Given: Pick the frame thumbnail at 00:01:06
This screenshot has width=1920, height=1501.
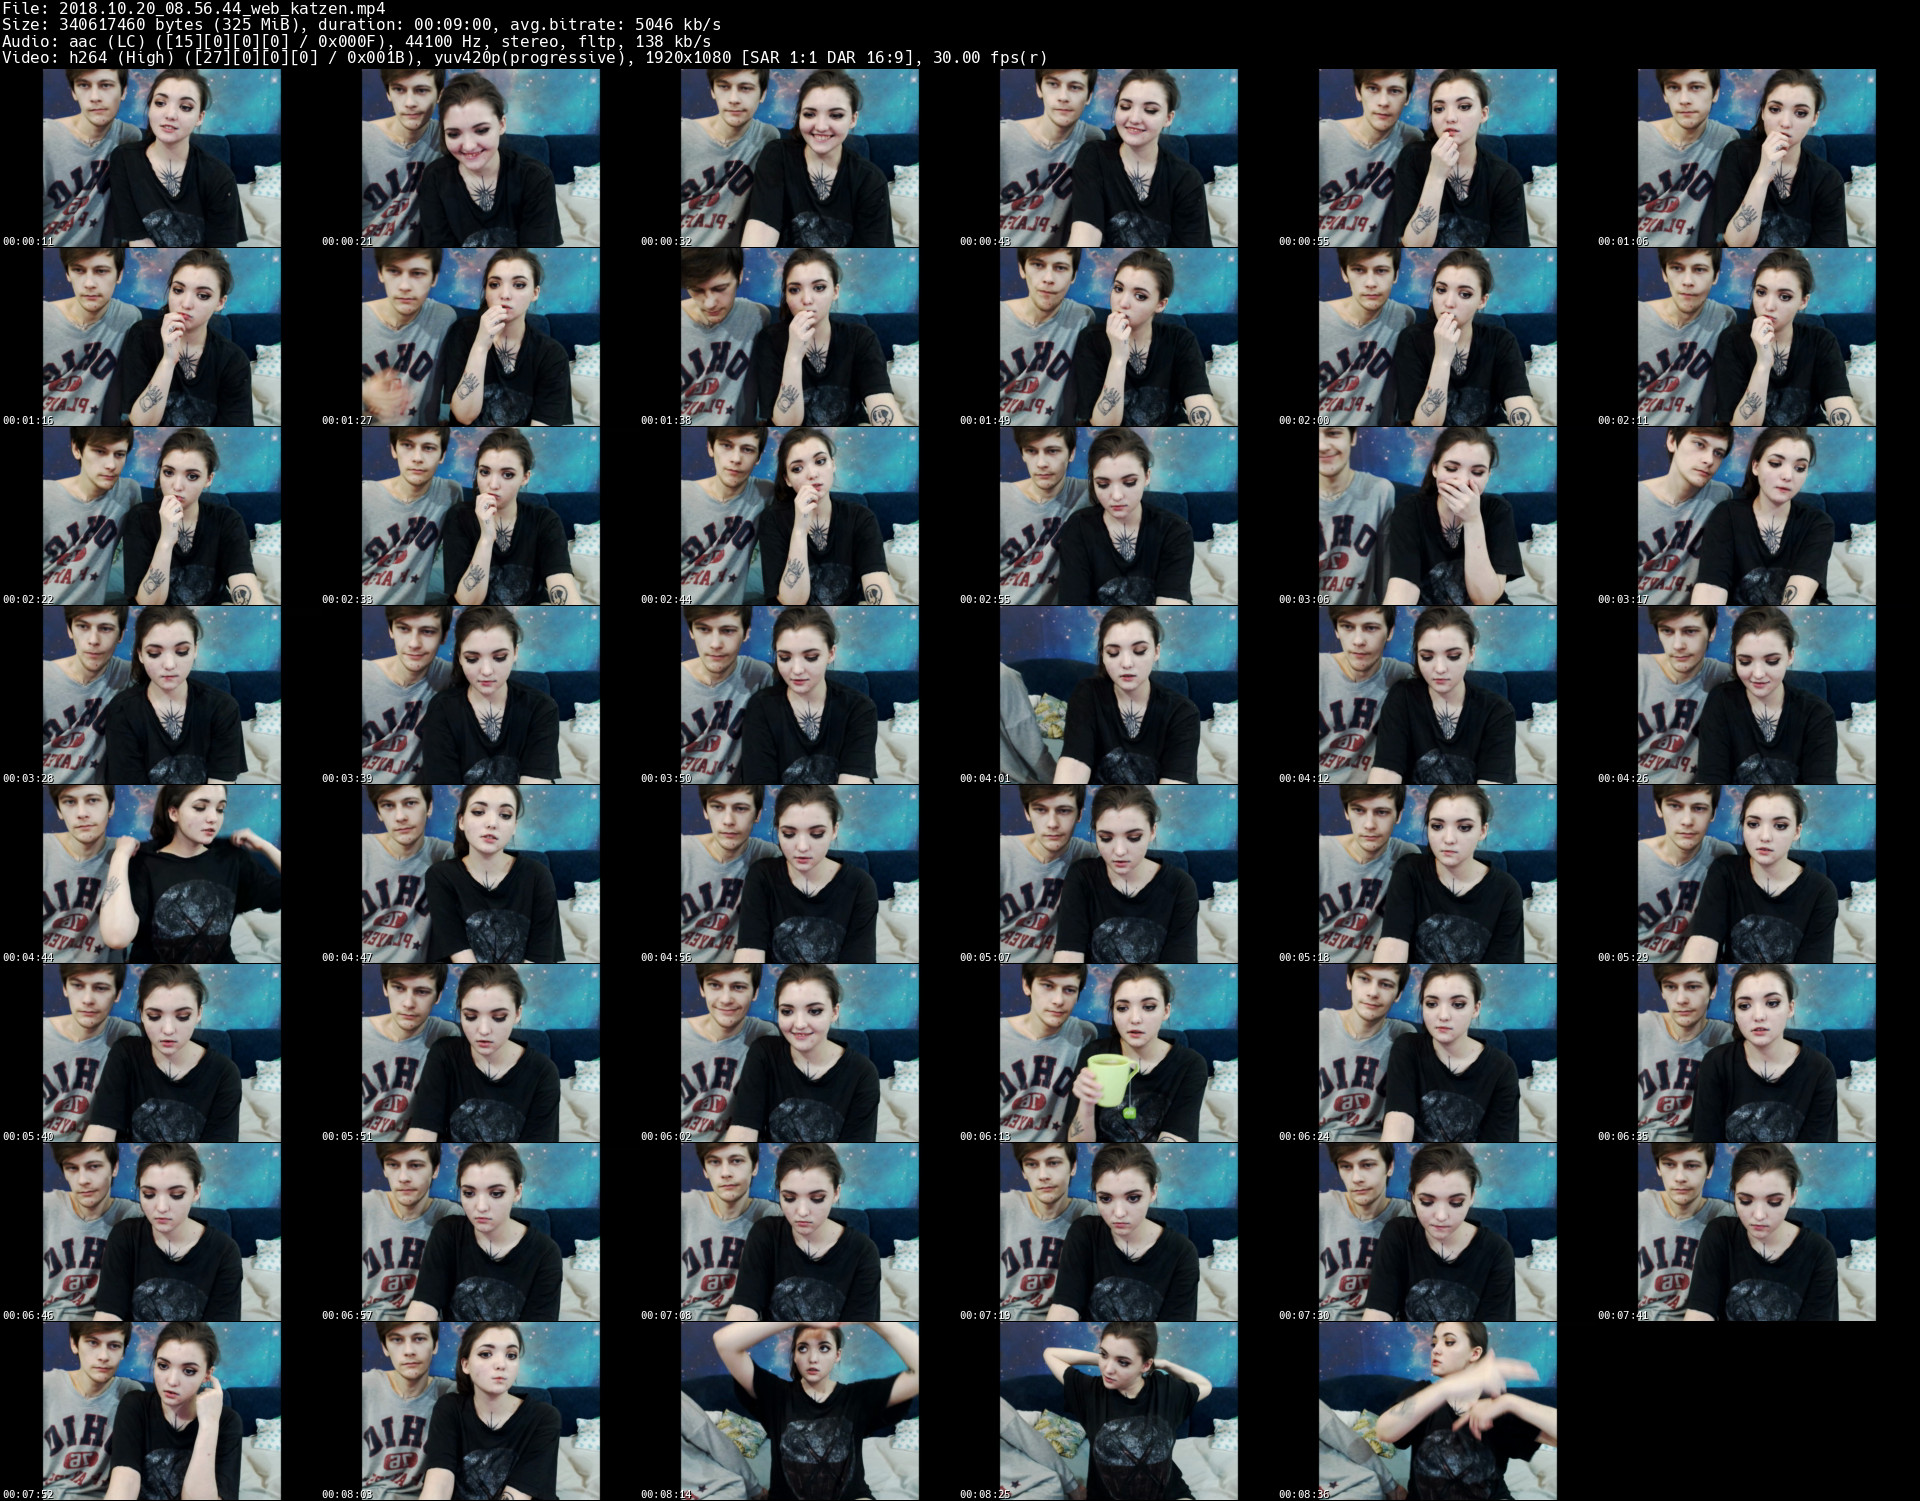Looking at the screenshot, I should tap(1757, 158).
